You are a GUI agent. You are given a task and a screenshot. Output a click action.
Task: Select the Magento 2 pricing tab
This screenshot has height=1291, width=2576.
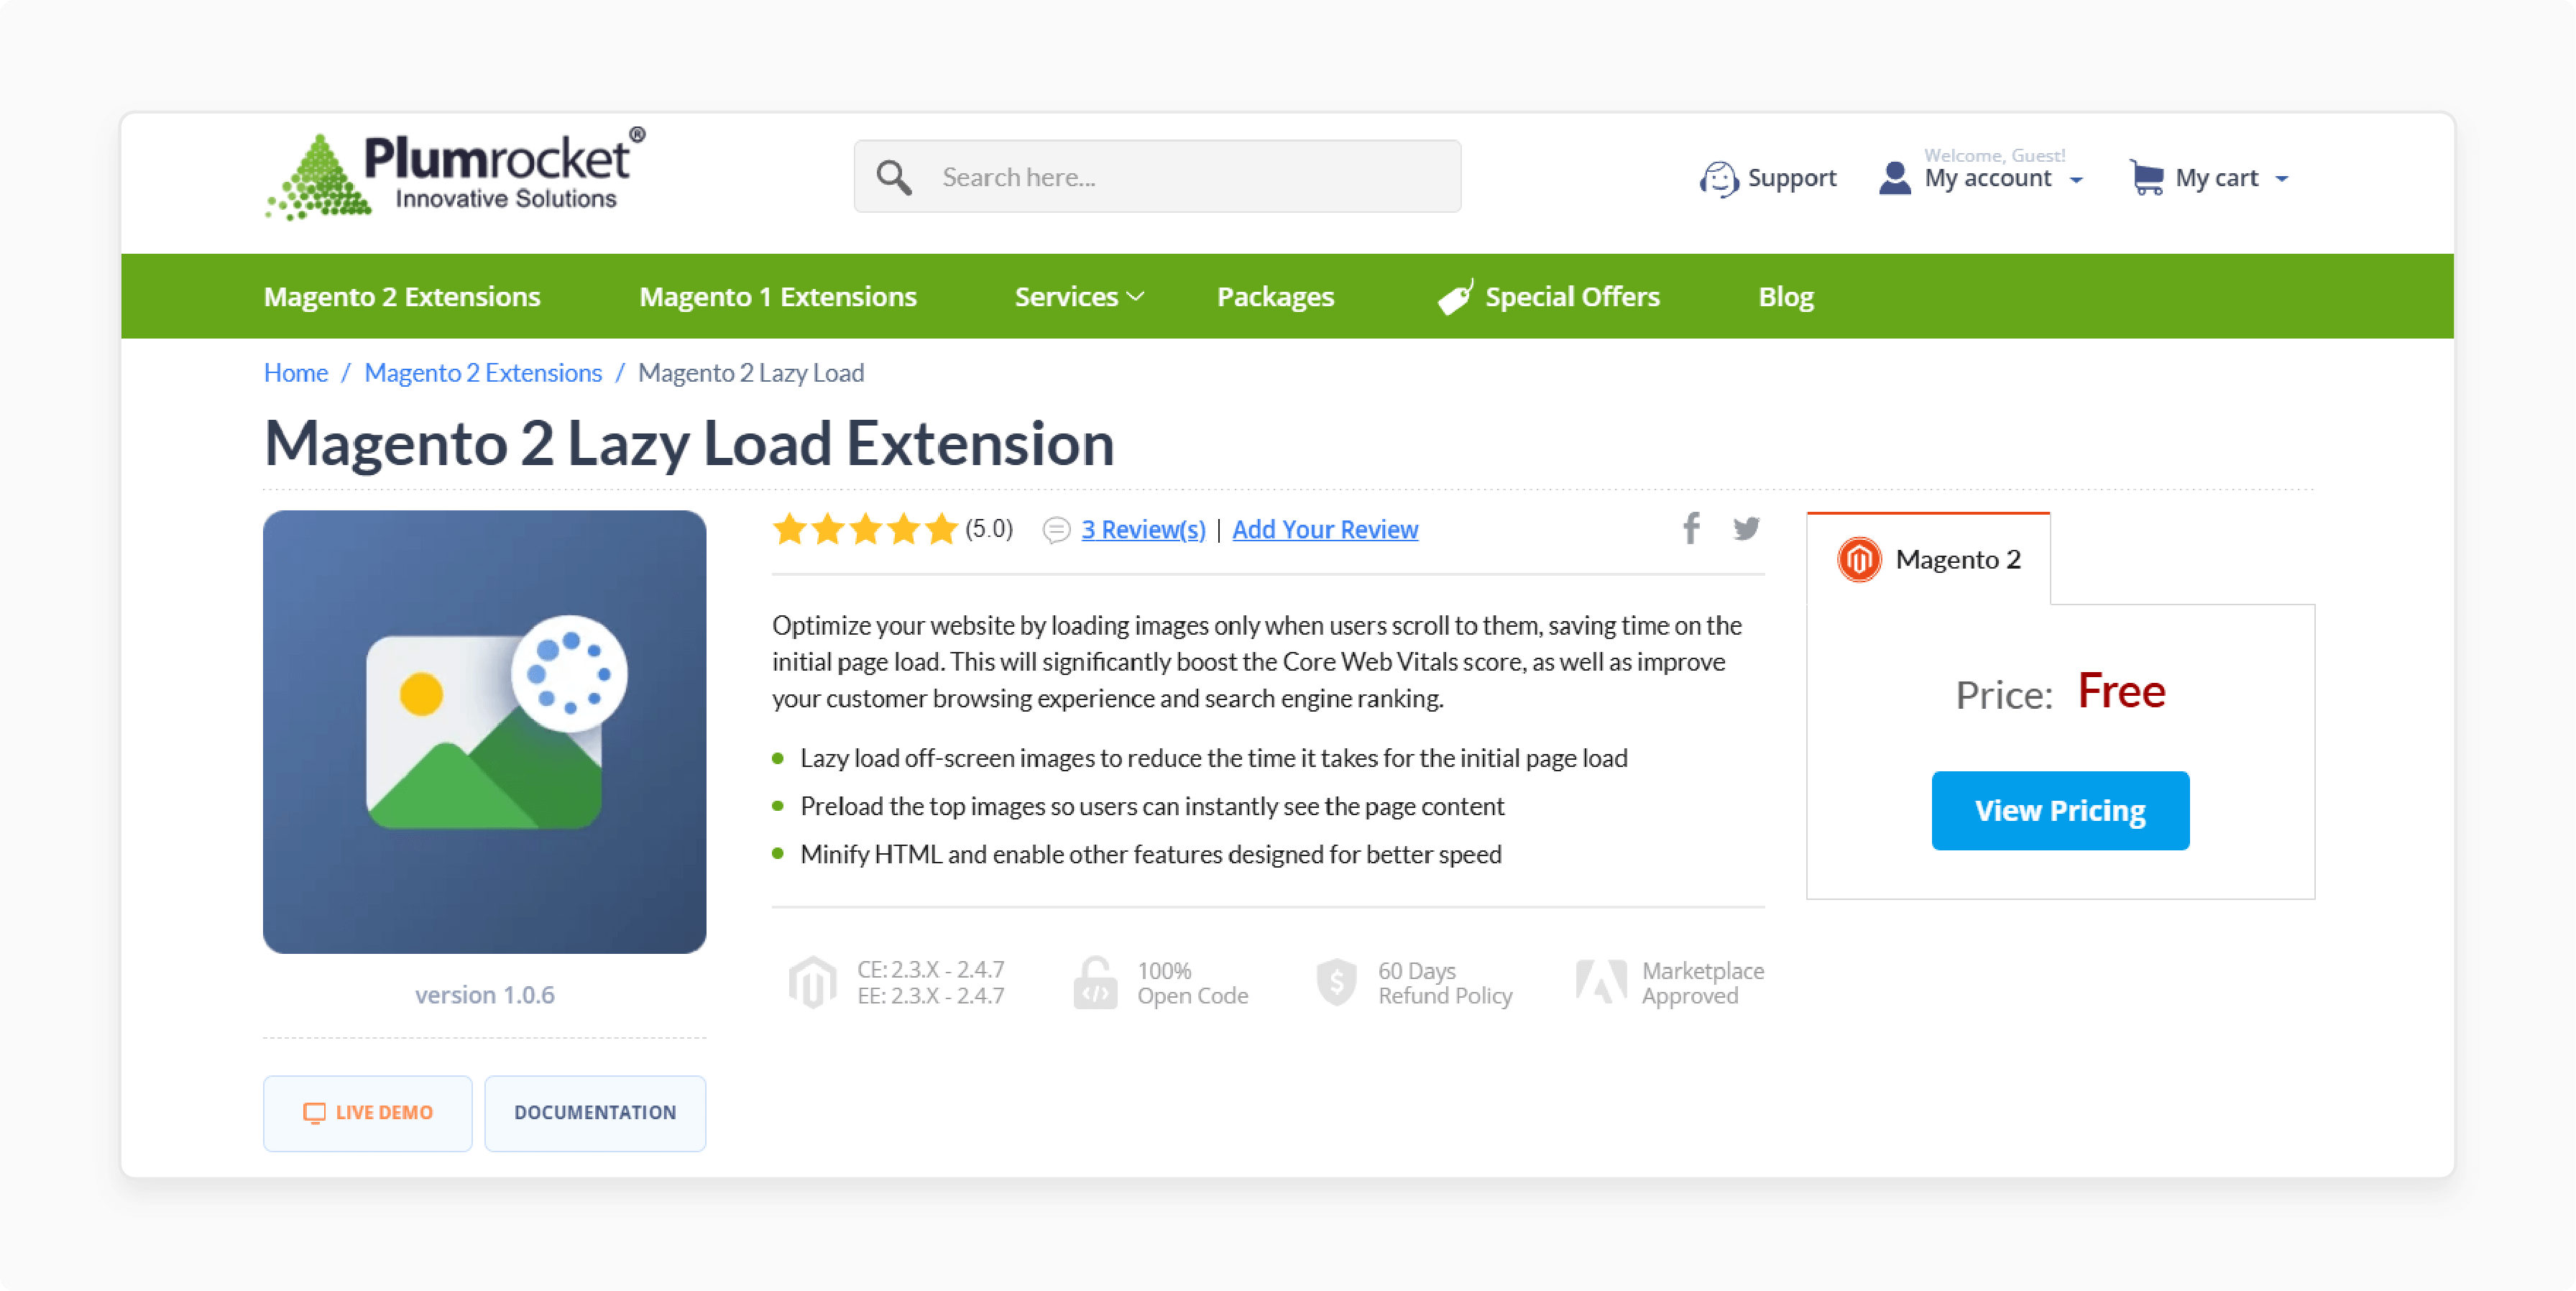(1928, 559)
